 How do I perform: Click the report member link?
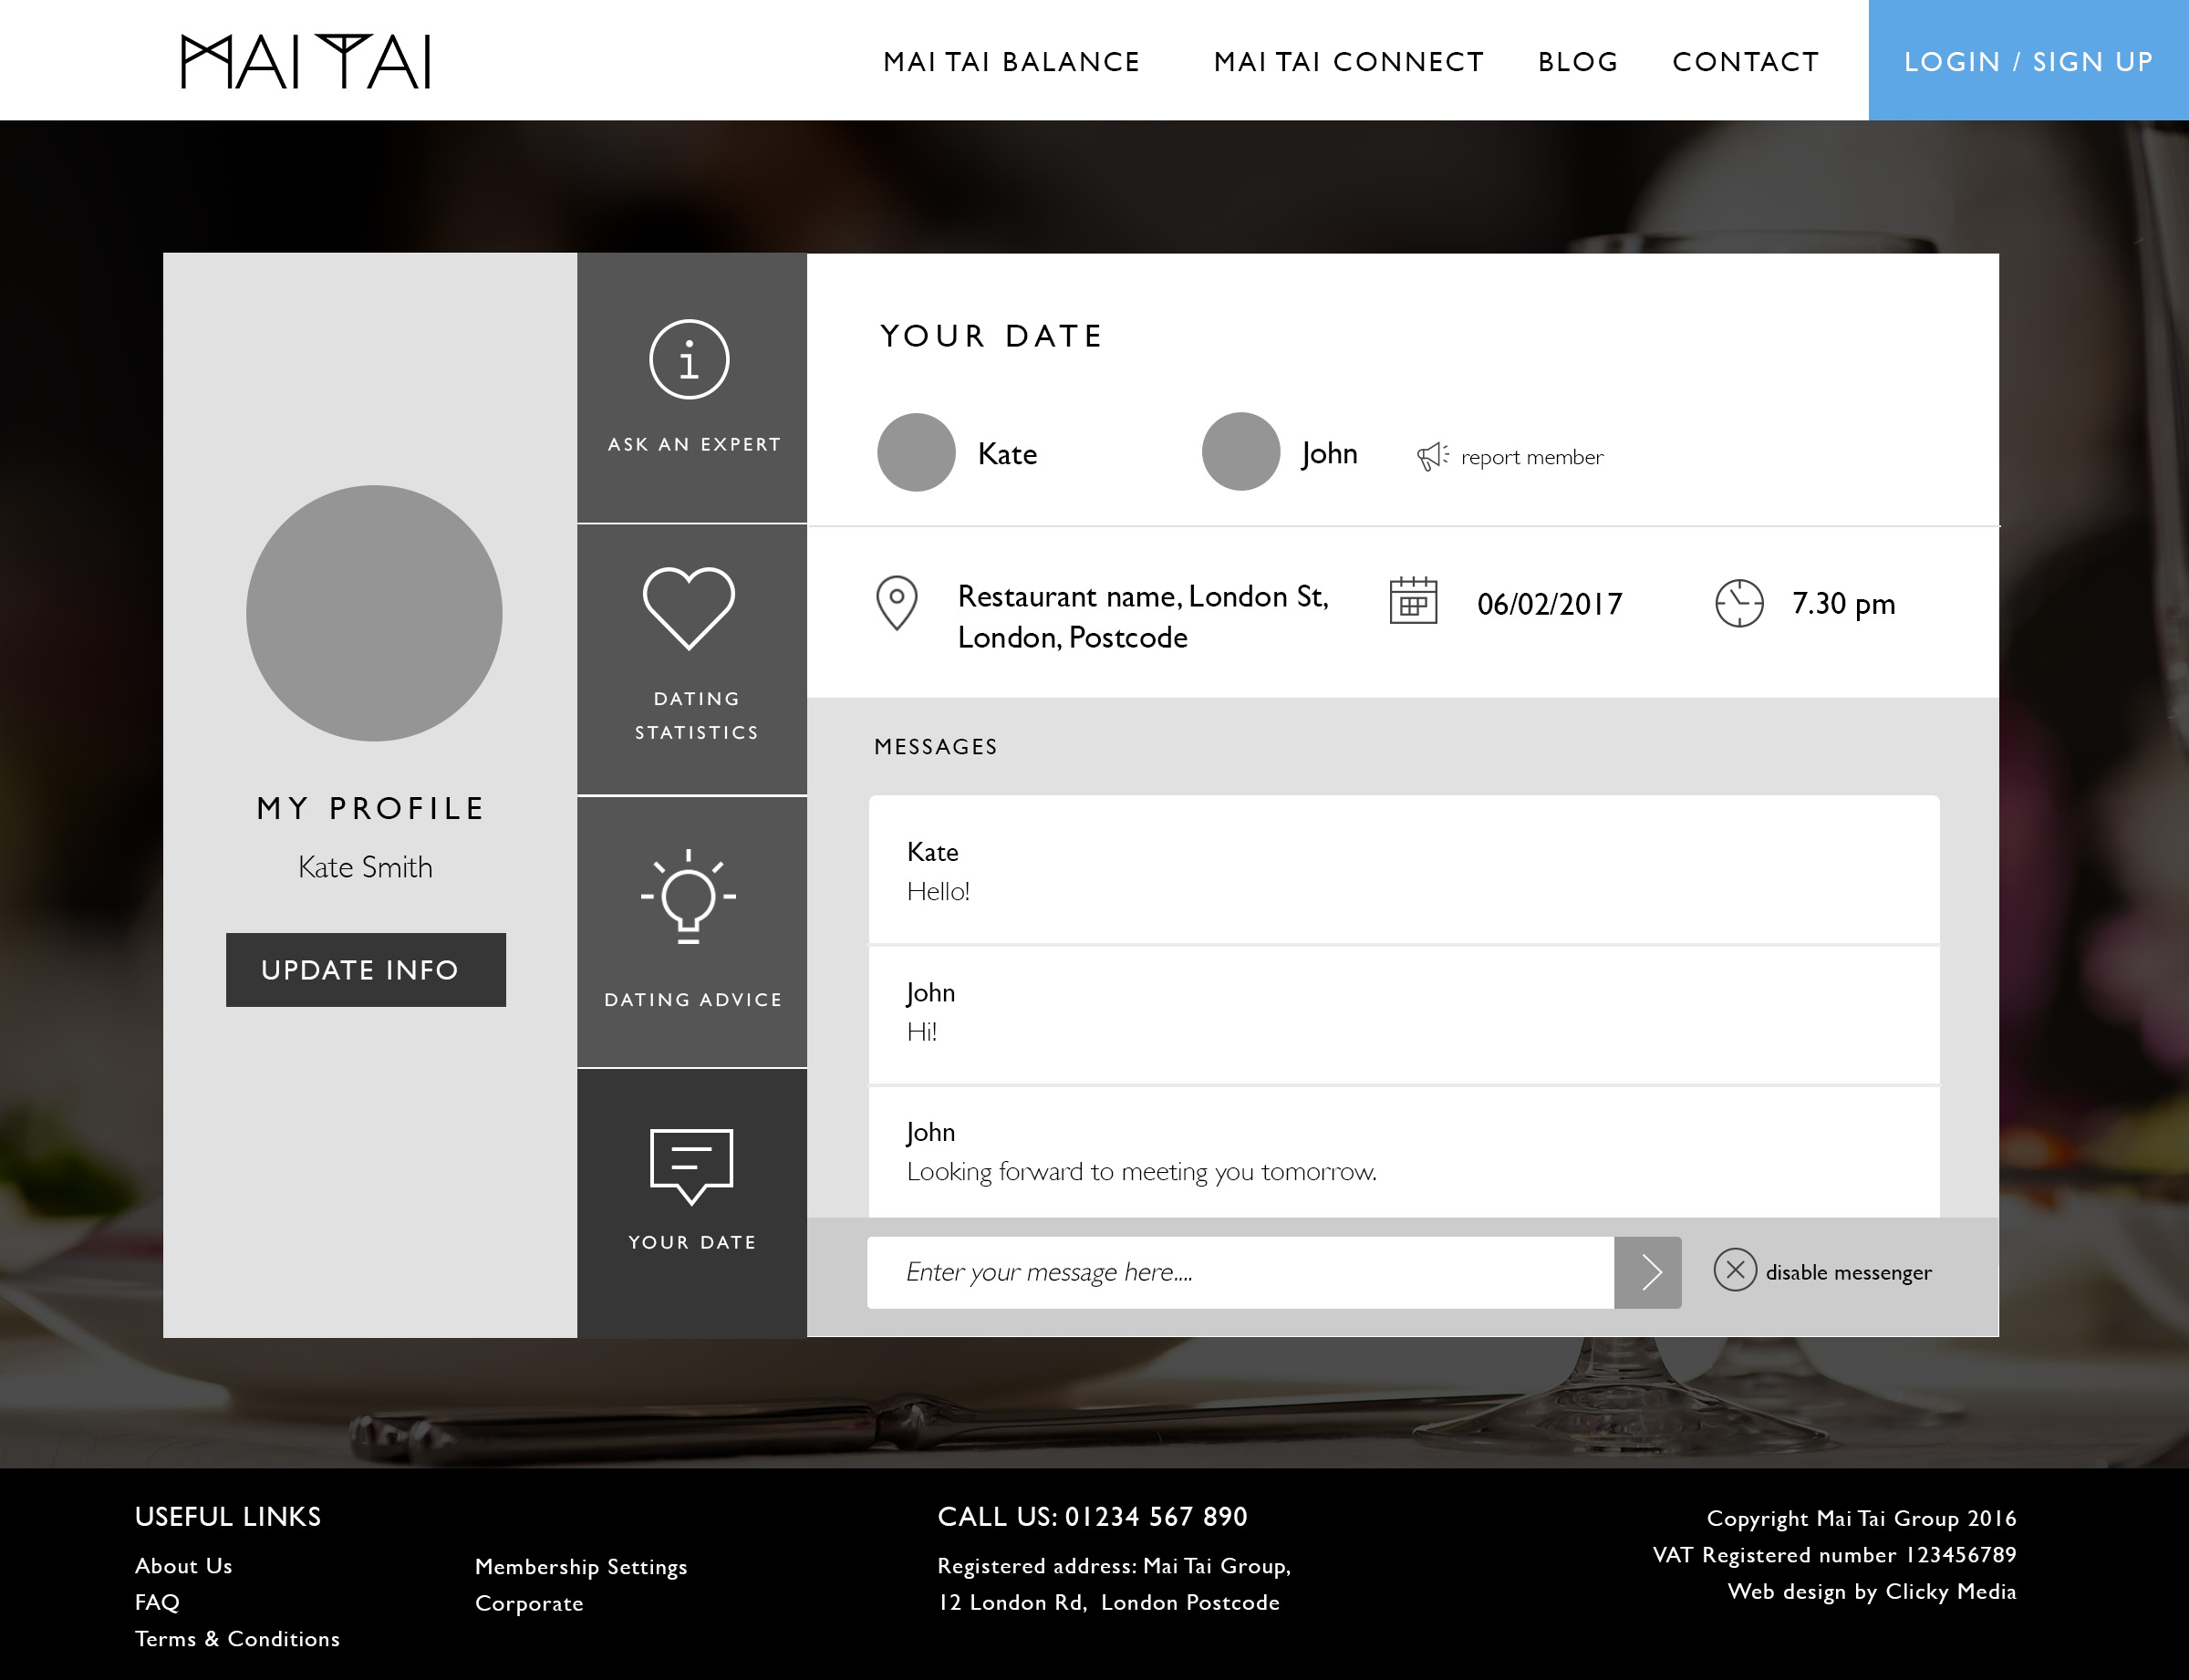pyautogui.click(x=1532, y=457)
